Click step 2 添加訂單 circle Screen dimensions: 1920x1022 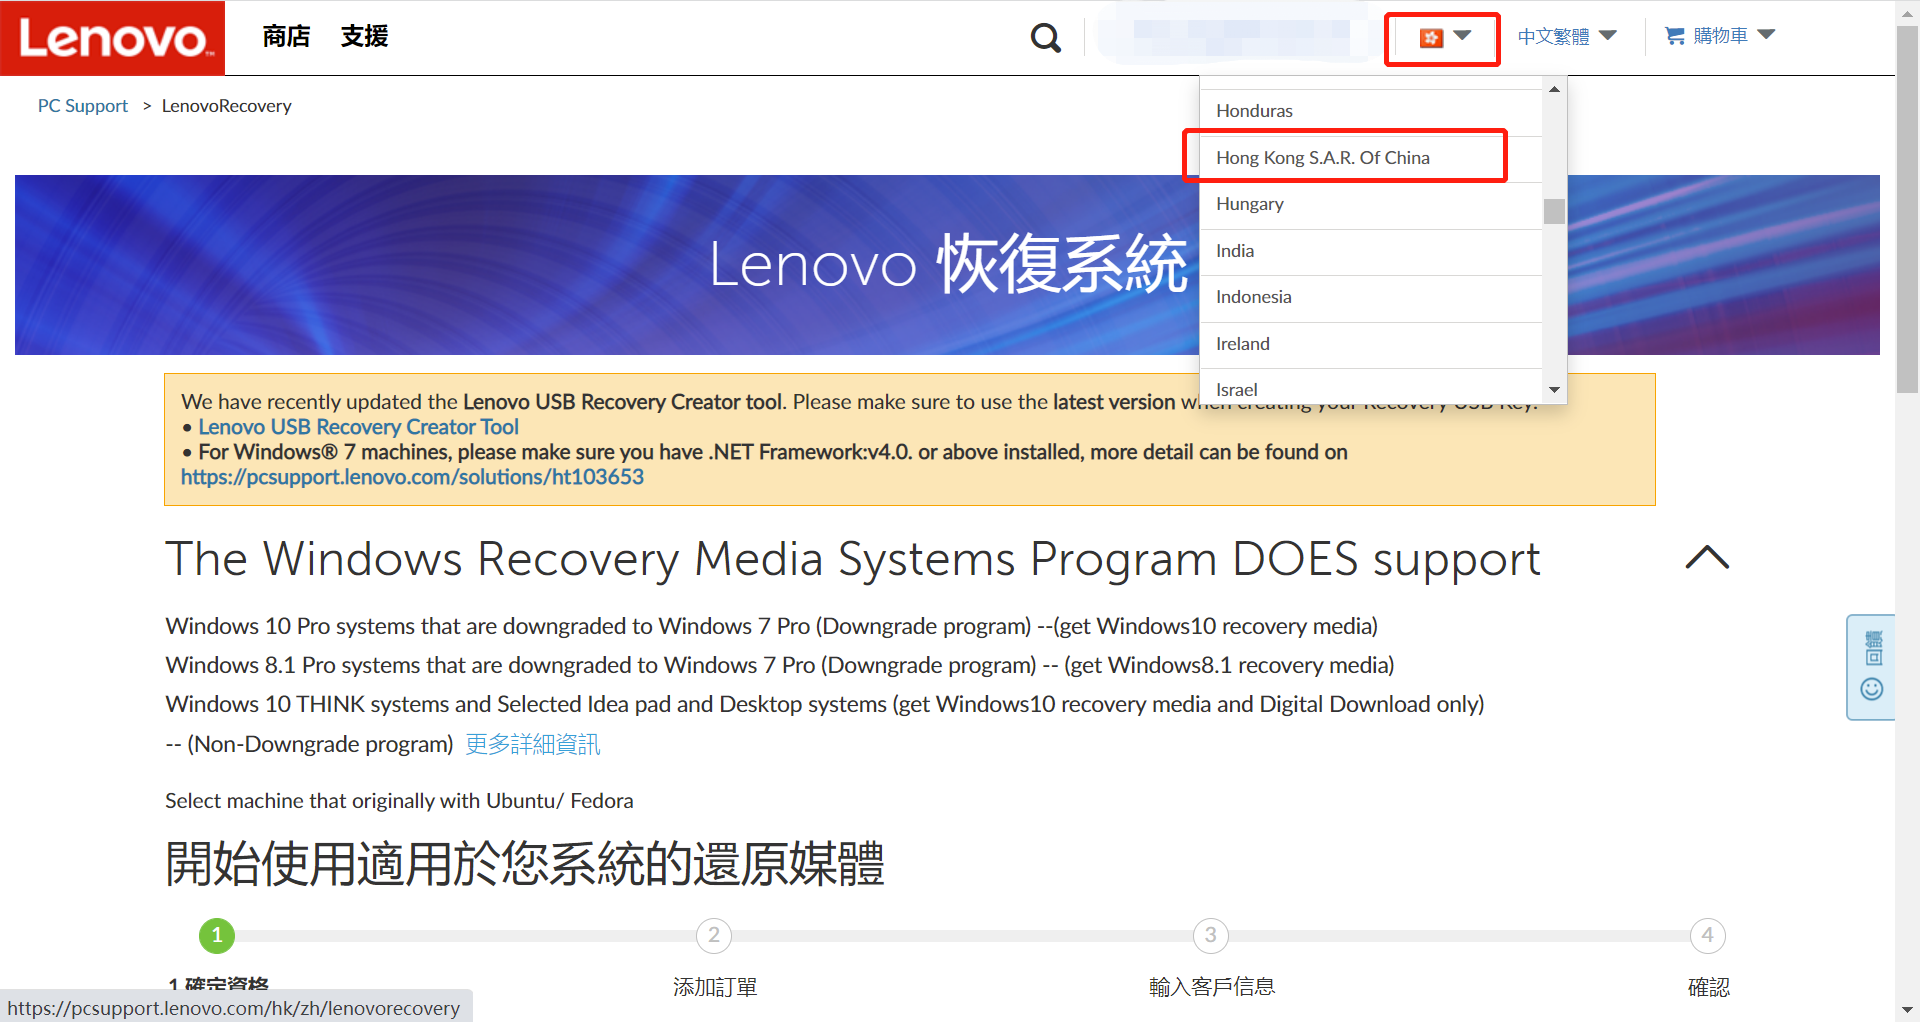click(714, 936)
